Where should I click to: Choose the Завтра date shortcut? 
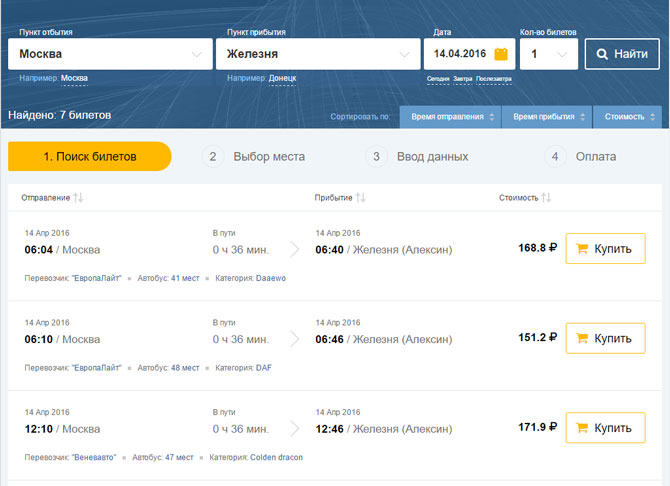462,79
